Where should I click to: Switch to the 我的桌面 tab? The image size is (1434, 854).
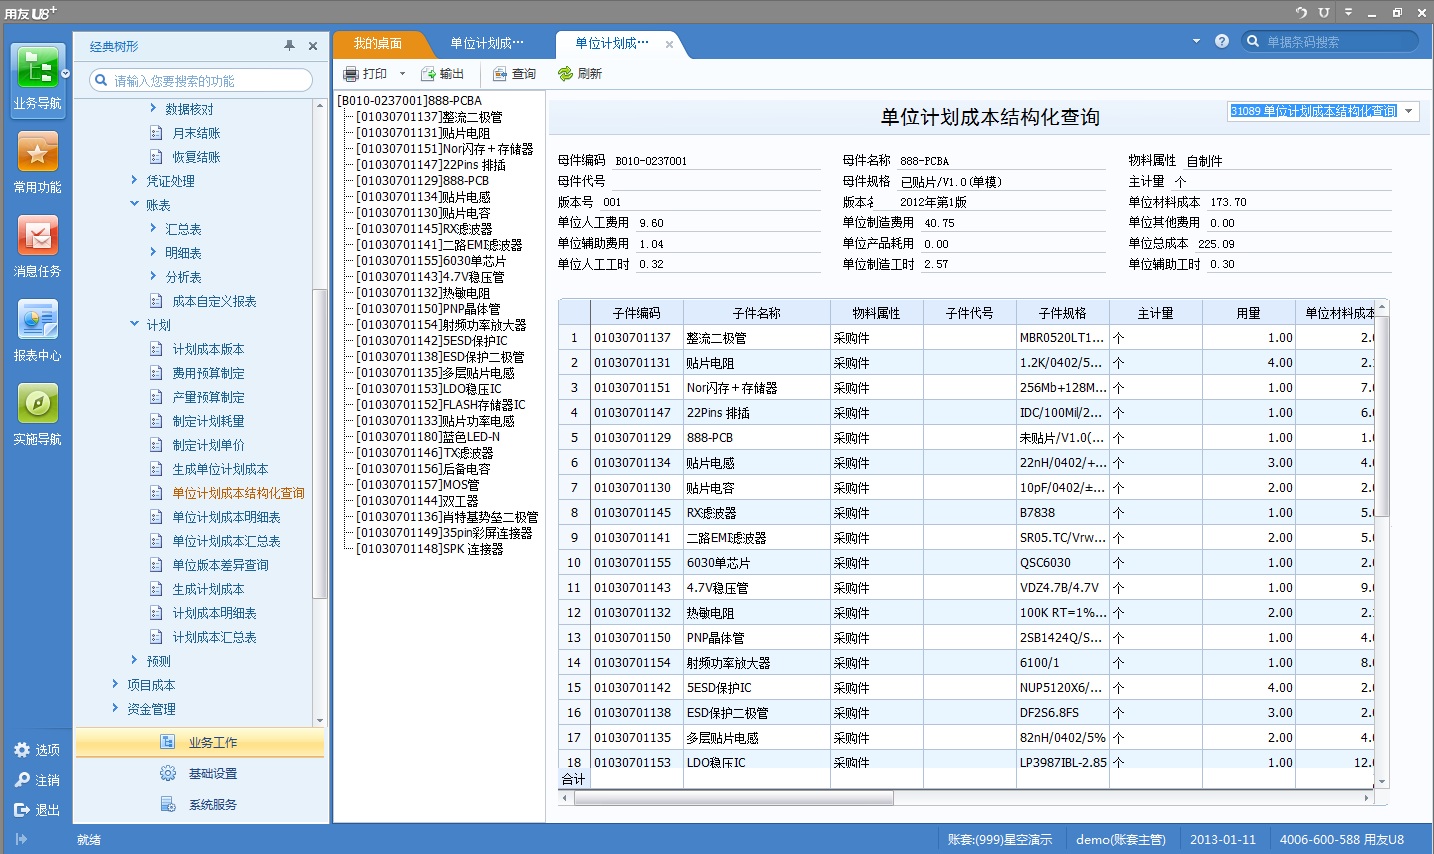[378, 43]
